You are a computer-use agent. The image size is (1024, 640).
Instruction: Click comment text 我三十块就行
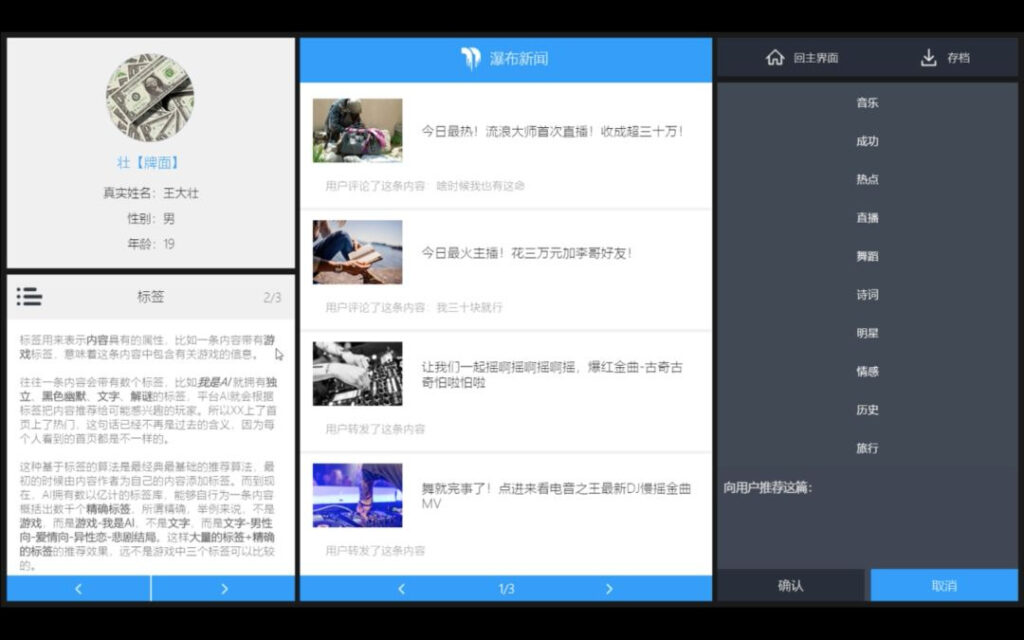click(x=470, y=308)
